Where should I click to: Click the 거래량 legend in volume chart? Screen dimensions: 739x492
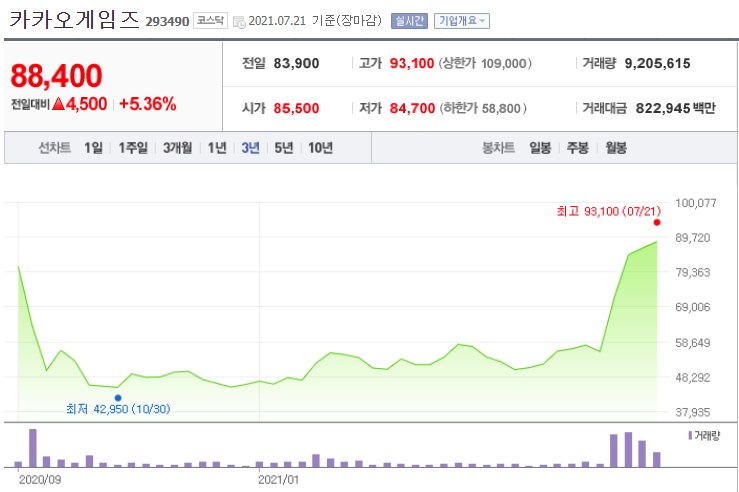704,436
